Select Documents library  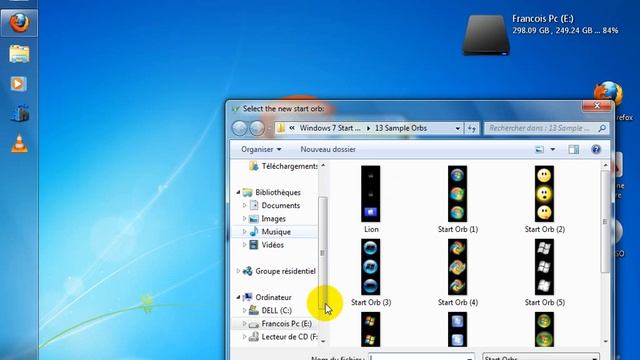pos(281,205)
